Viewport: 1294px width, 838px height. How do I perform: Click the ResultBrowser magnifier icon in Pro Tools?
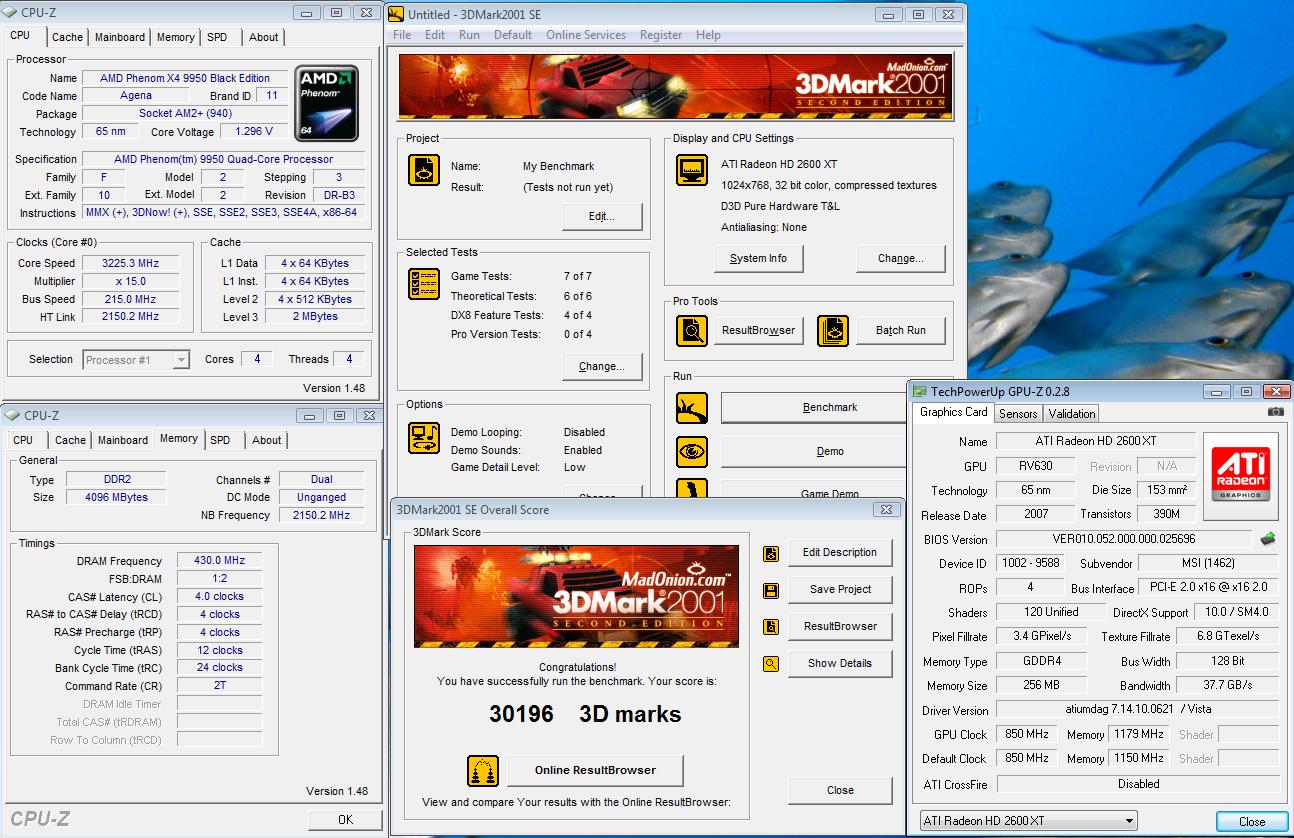click(x=692, y=330)
